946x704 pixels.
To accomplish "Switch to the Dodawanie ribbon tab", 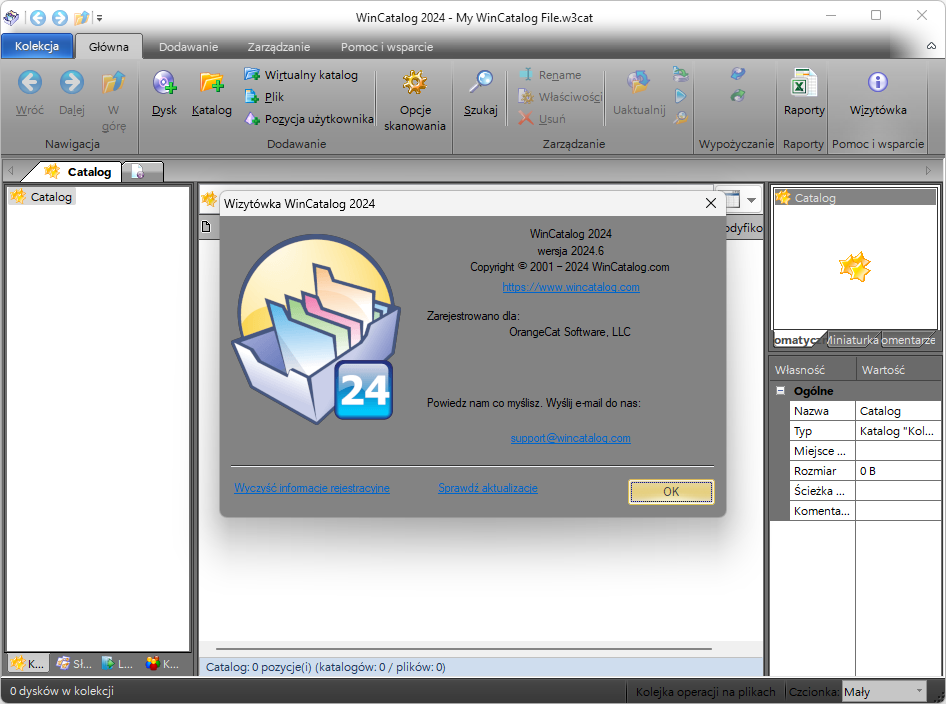I will pyautogui.click(x=188, y=46).
